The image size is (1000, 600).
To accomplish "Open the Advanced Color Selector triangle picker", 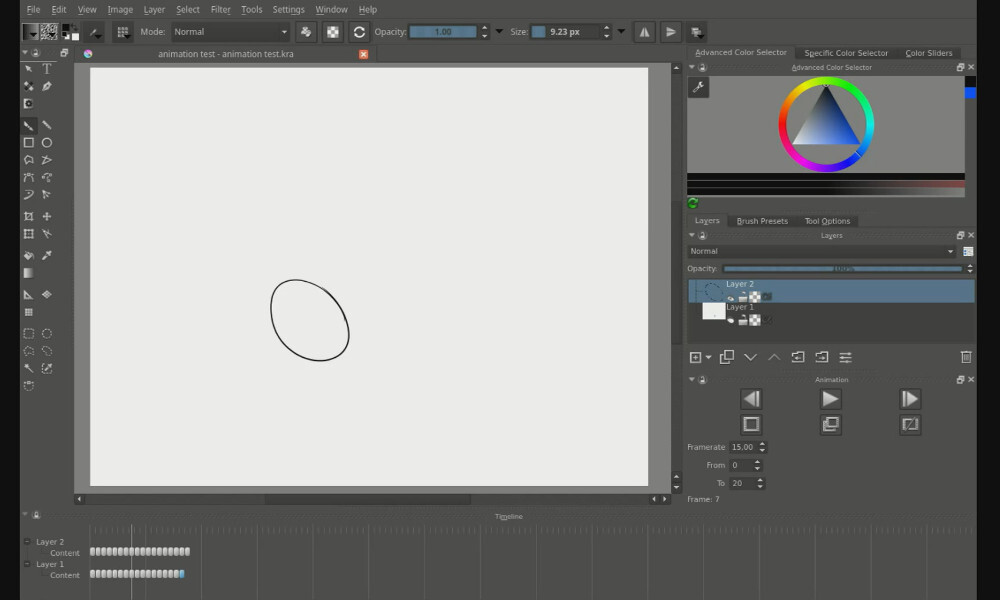I will pyautogui.click(x=827, y=123).
